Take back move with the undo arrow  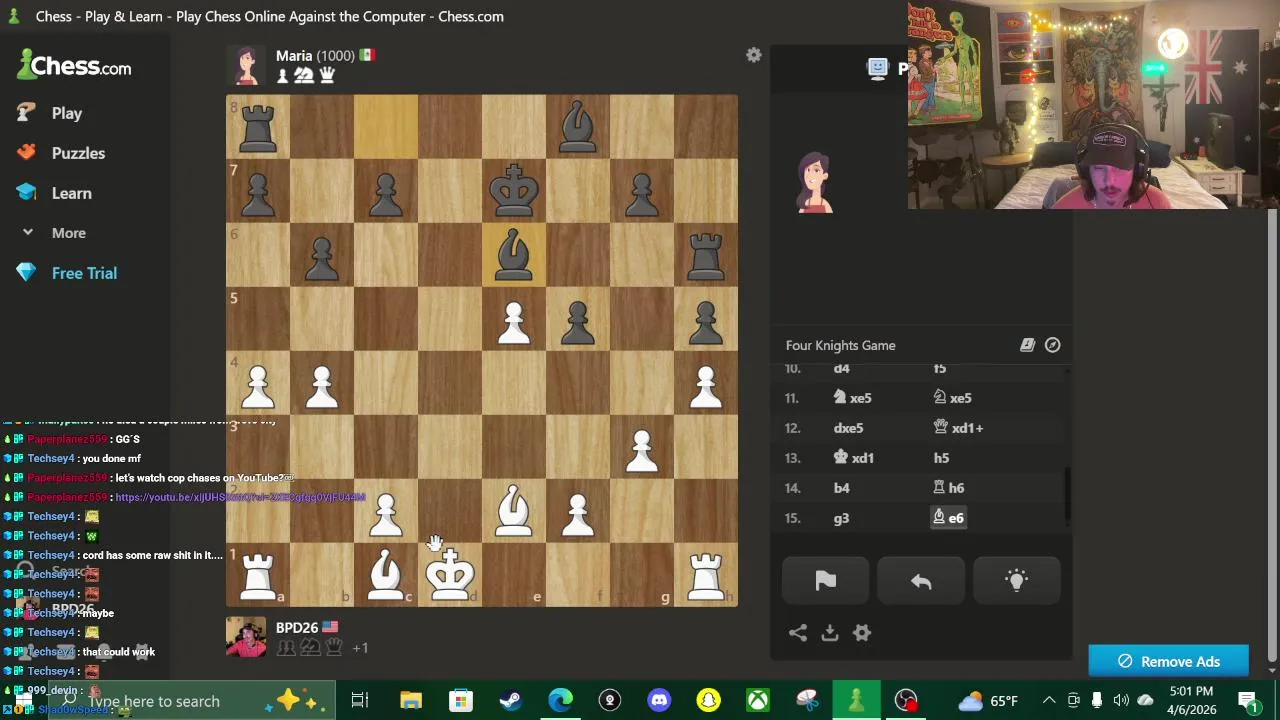tap(921, 581)
